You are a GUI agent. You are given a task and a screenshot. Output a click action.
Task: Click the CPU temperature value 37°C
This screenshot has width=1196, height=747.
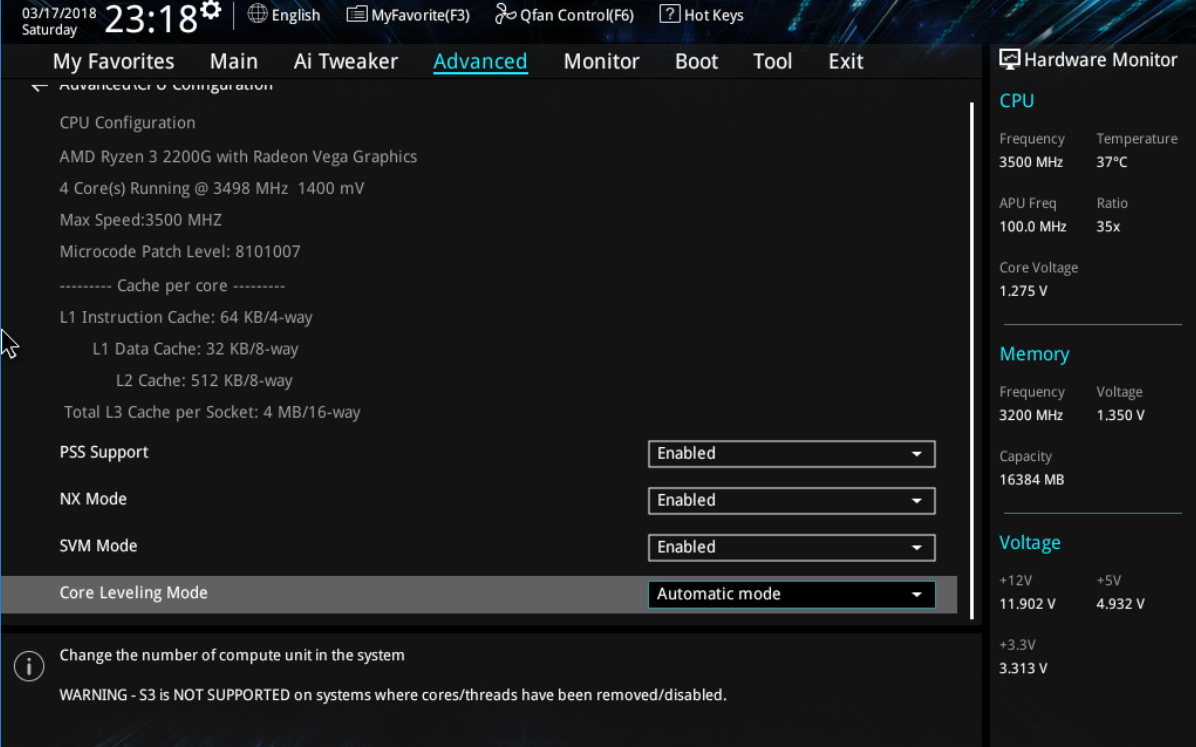pyautogui.click(x=1112, y=162)
